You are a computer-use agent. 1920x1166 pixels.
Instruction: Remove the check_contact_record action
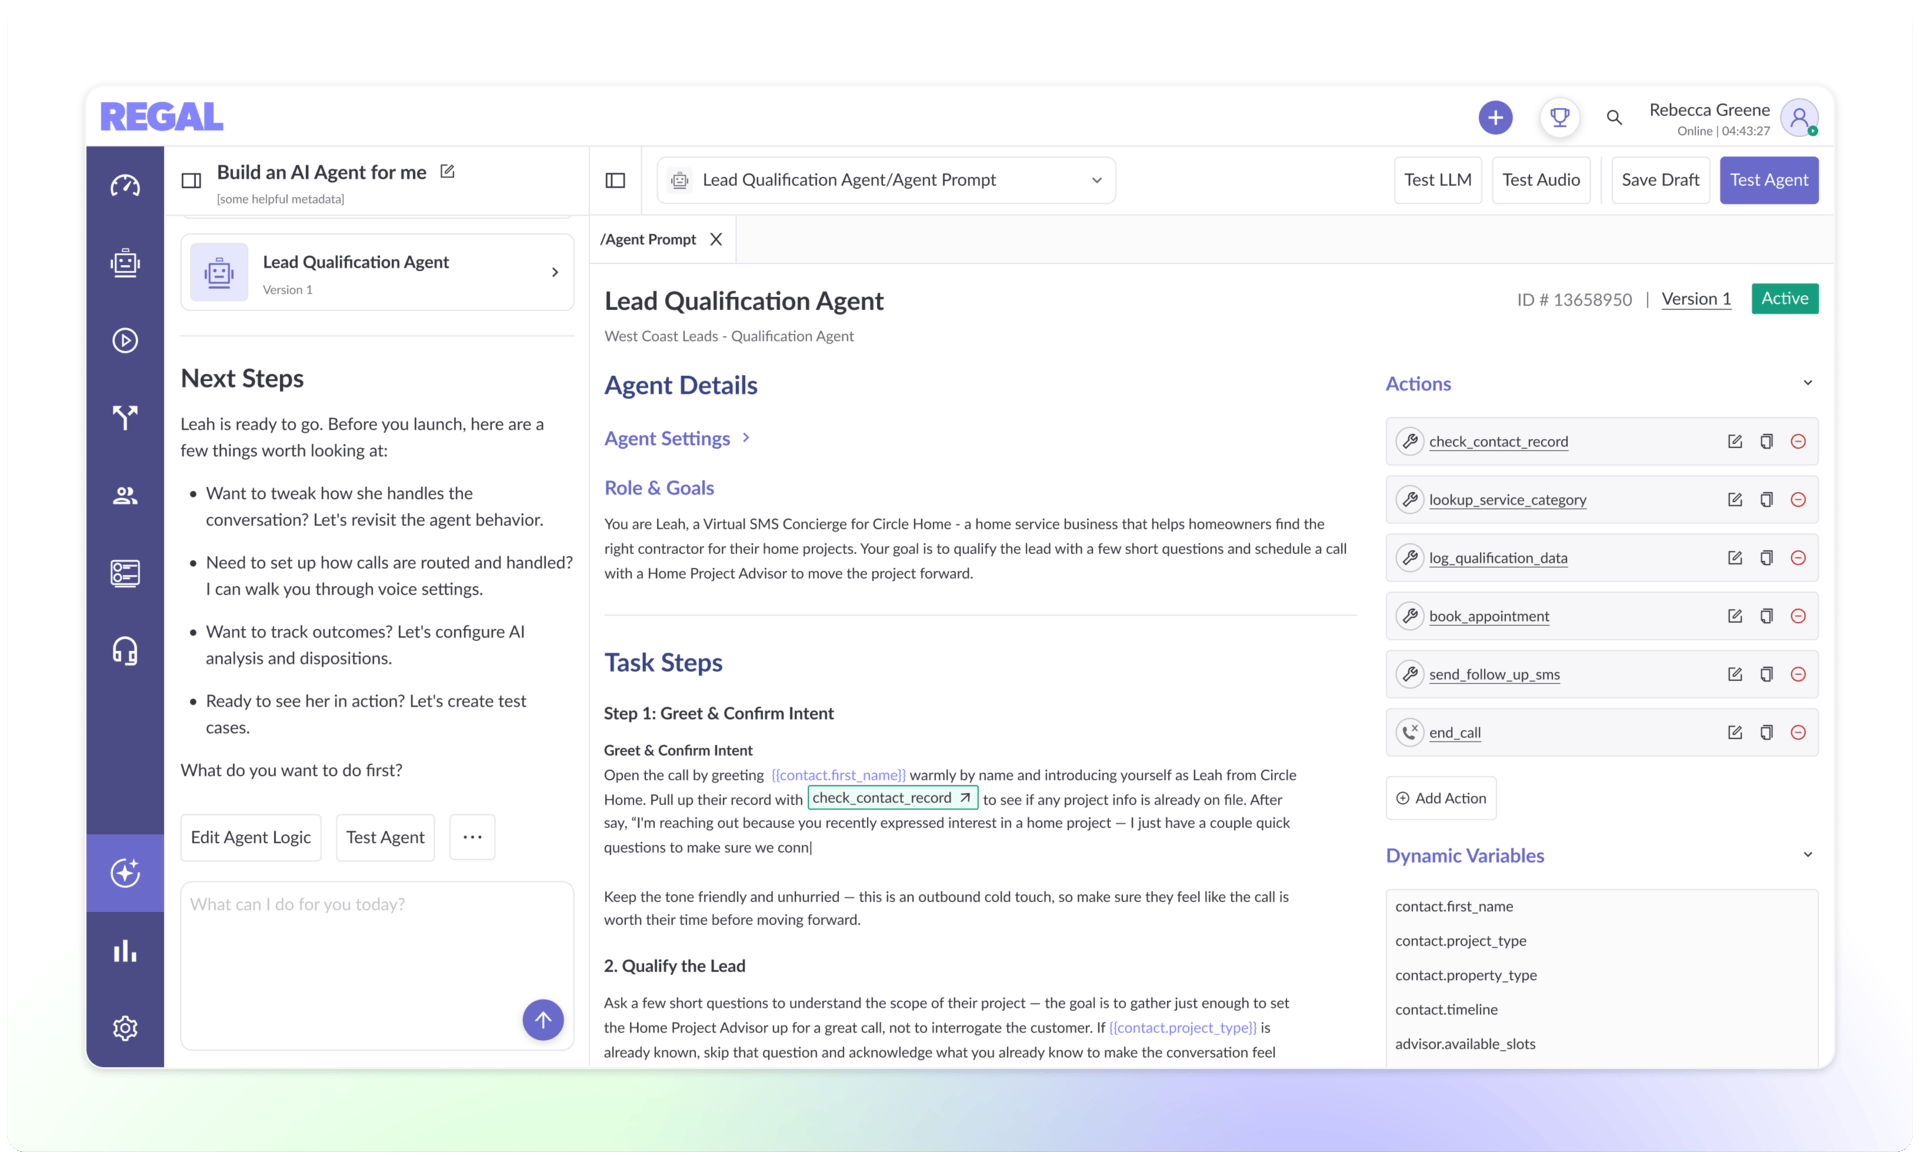[1798, 442]
